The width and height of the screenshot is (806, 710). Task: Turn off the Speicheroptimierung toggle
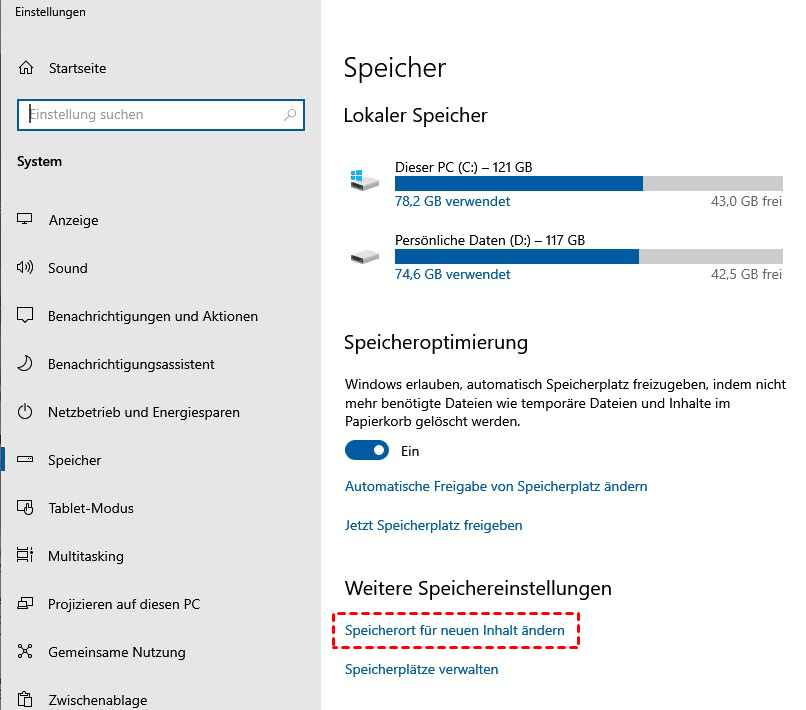point(367,451)
